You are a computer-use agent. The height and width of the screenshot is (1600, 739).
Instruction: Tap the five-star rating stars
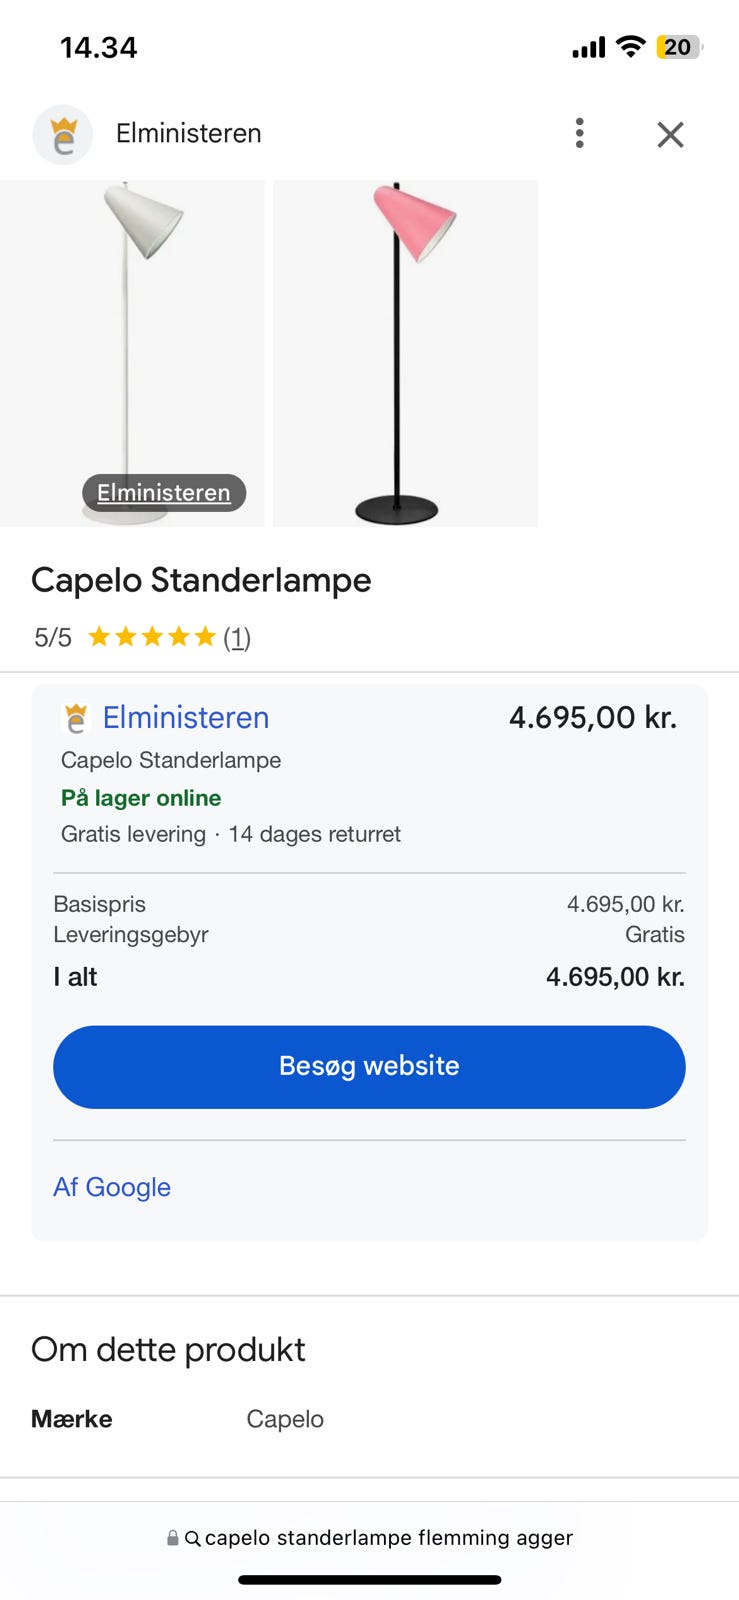pos(152,637)
